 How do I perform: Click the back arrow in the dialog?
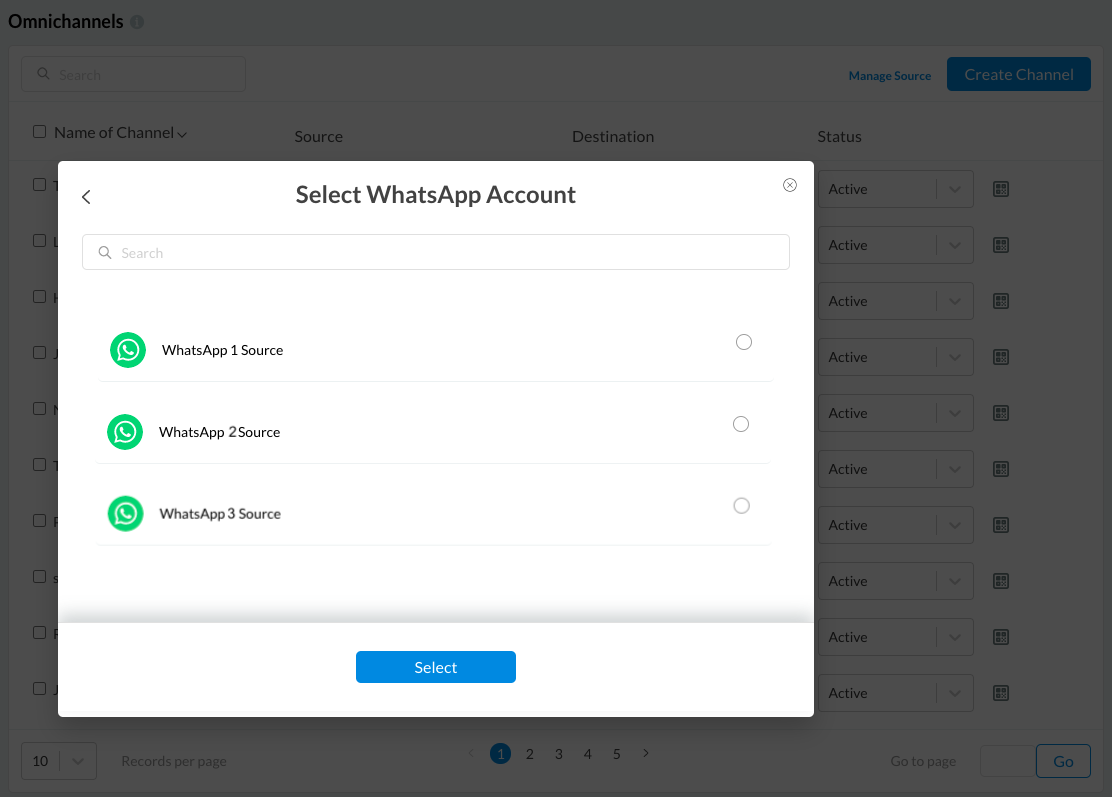(86, 197)
